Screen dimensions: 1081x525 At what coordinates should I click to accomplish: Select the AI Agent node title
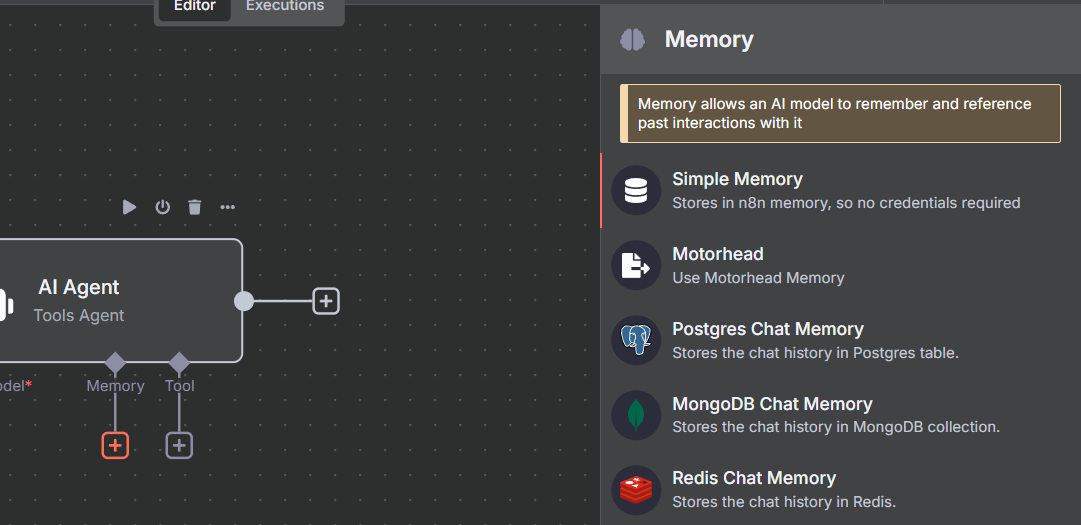click(x=79, y=287)
